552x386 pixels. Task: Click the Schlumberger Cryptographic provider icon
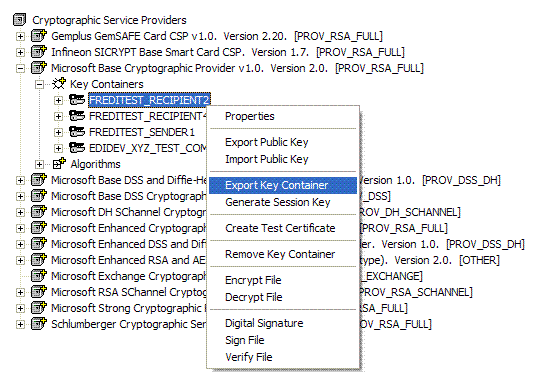39,324
